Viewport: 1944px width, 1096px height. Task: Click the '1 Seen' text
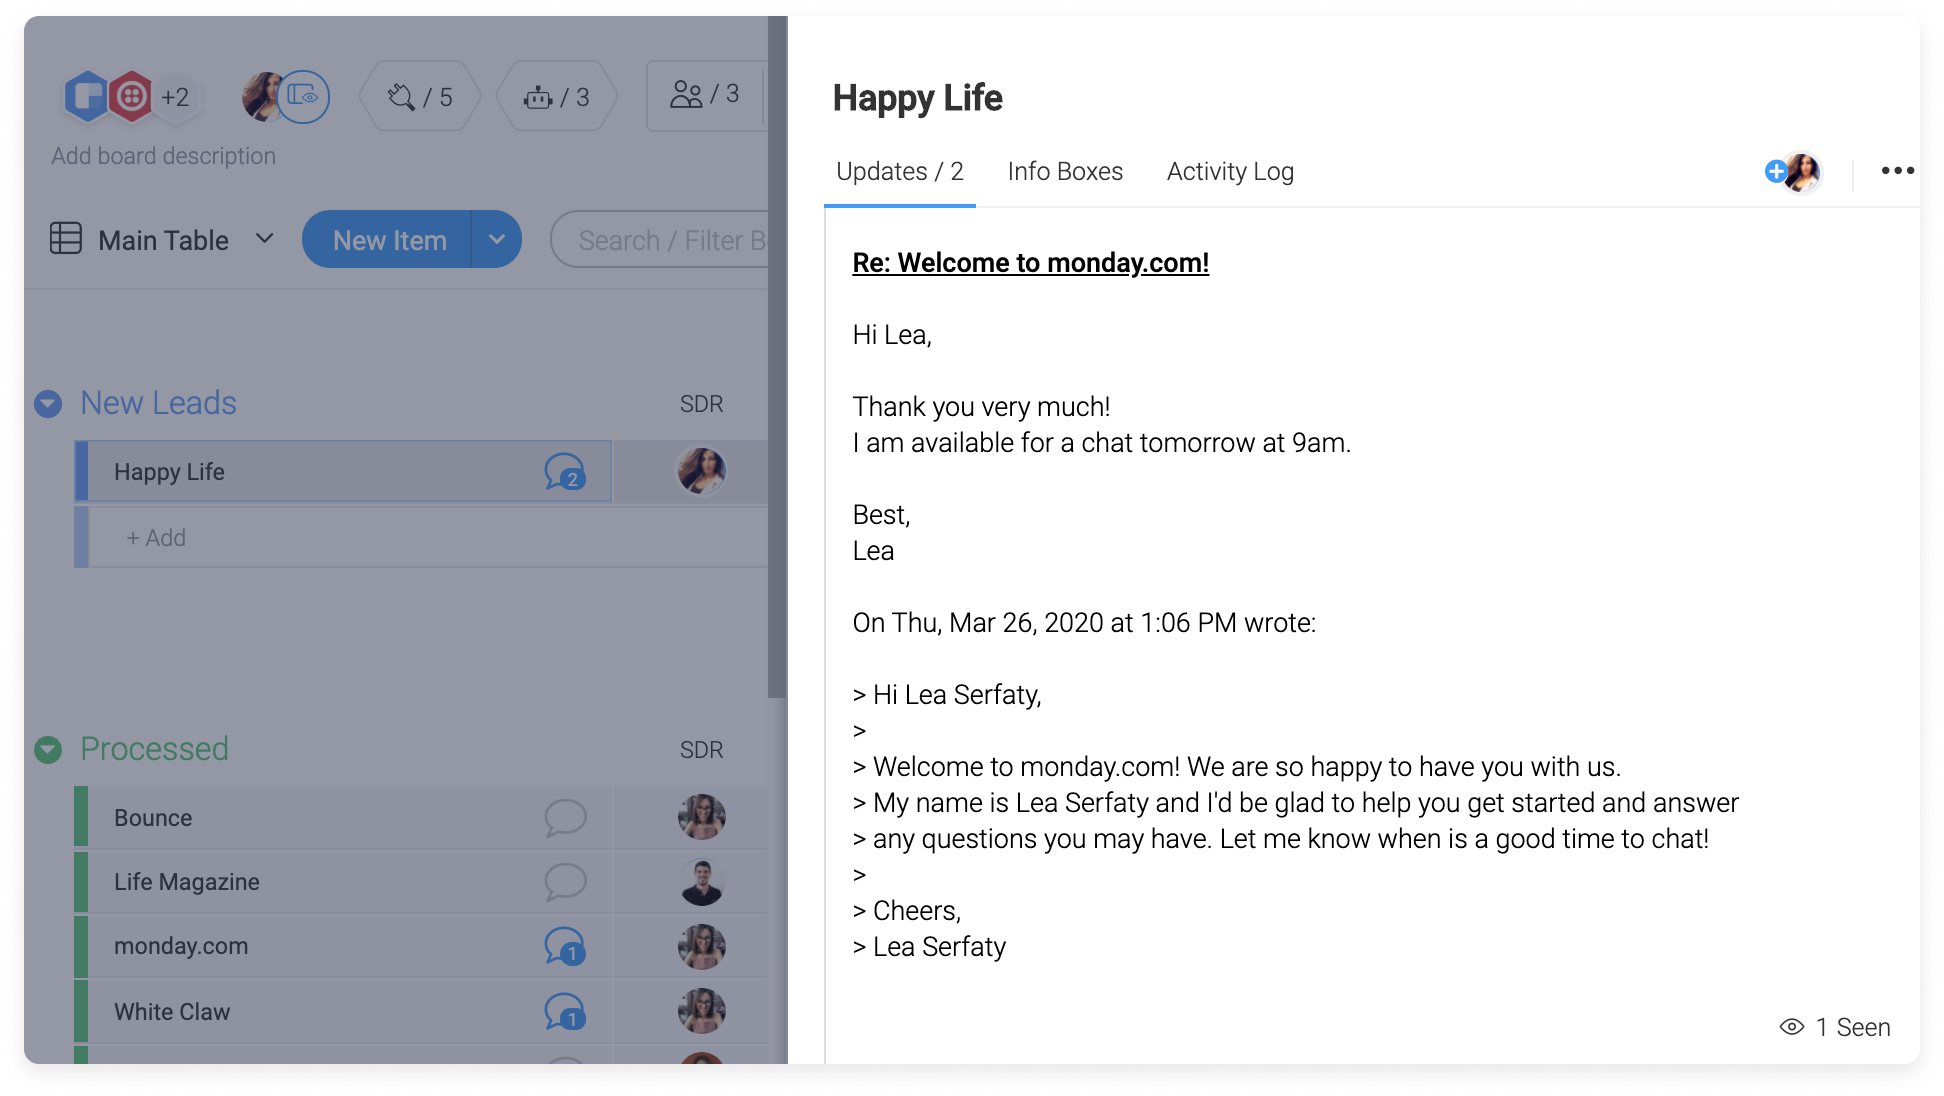[x=1853, y=1027]
